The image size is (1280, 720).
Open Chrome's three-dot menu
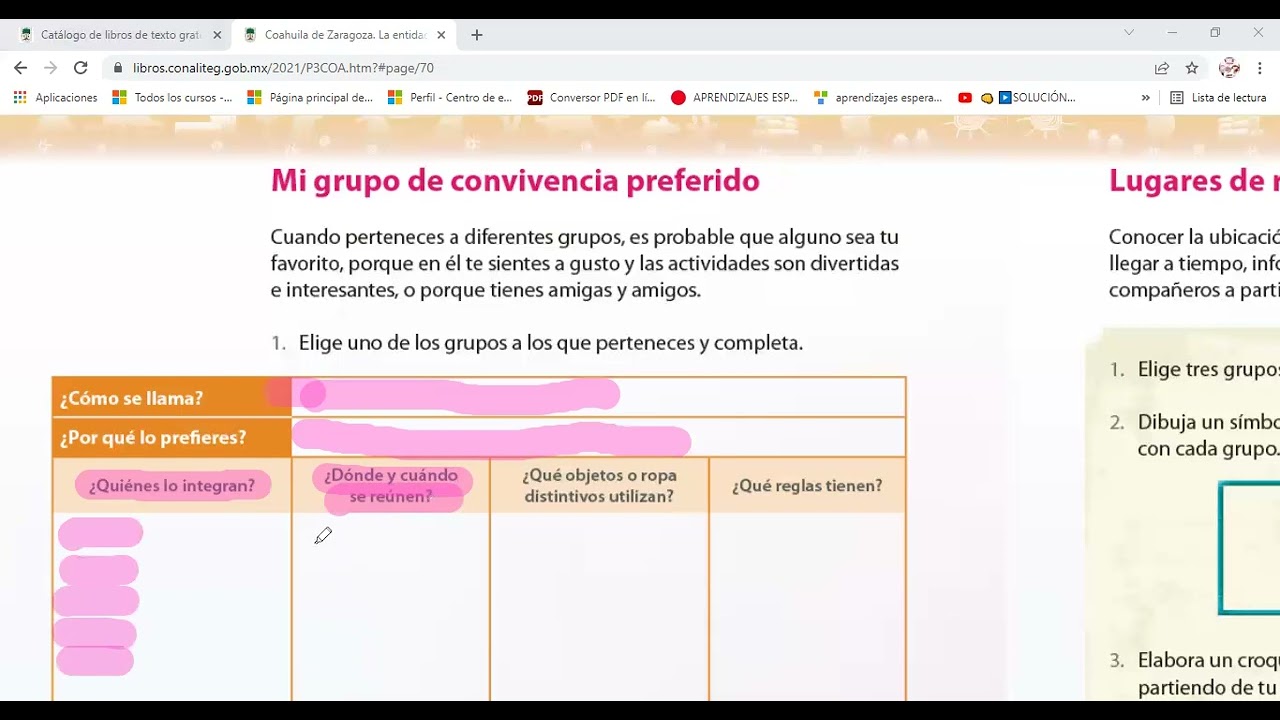click(1260, 68)
